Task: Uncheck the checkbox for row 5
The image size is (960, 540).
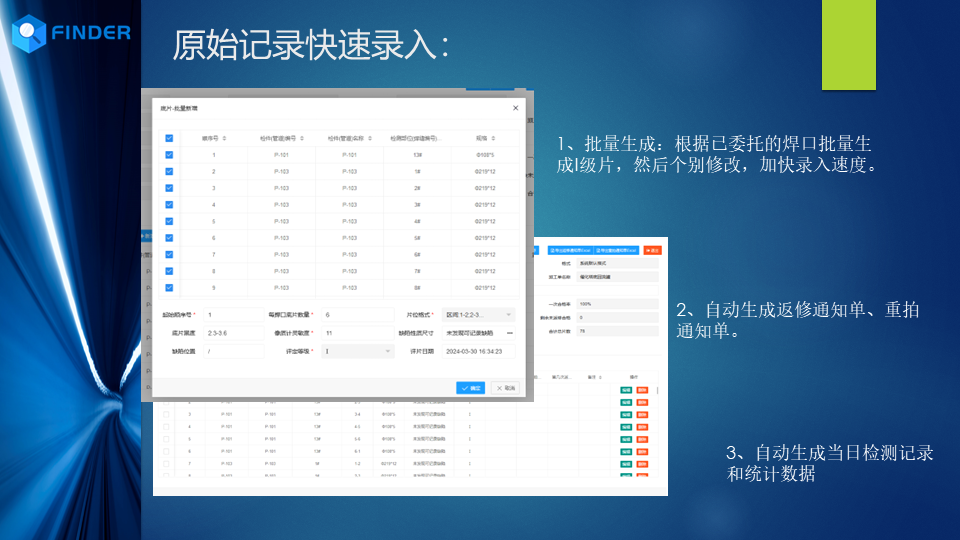Action: [x=169, y=221]
